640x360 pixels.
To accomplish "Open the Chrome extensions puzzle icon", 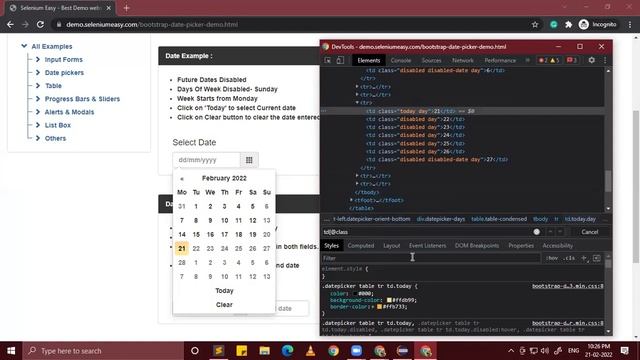I will click(x=569, y=24).
